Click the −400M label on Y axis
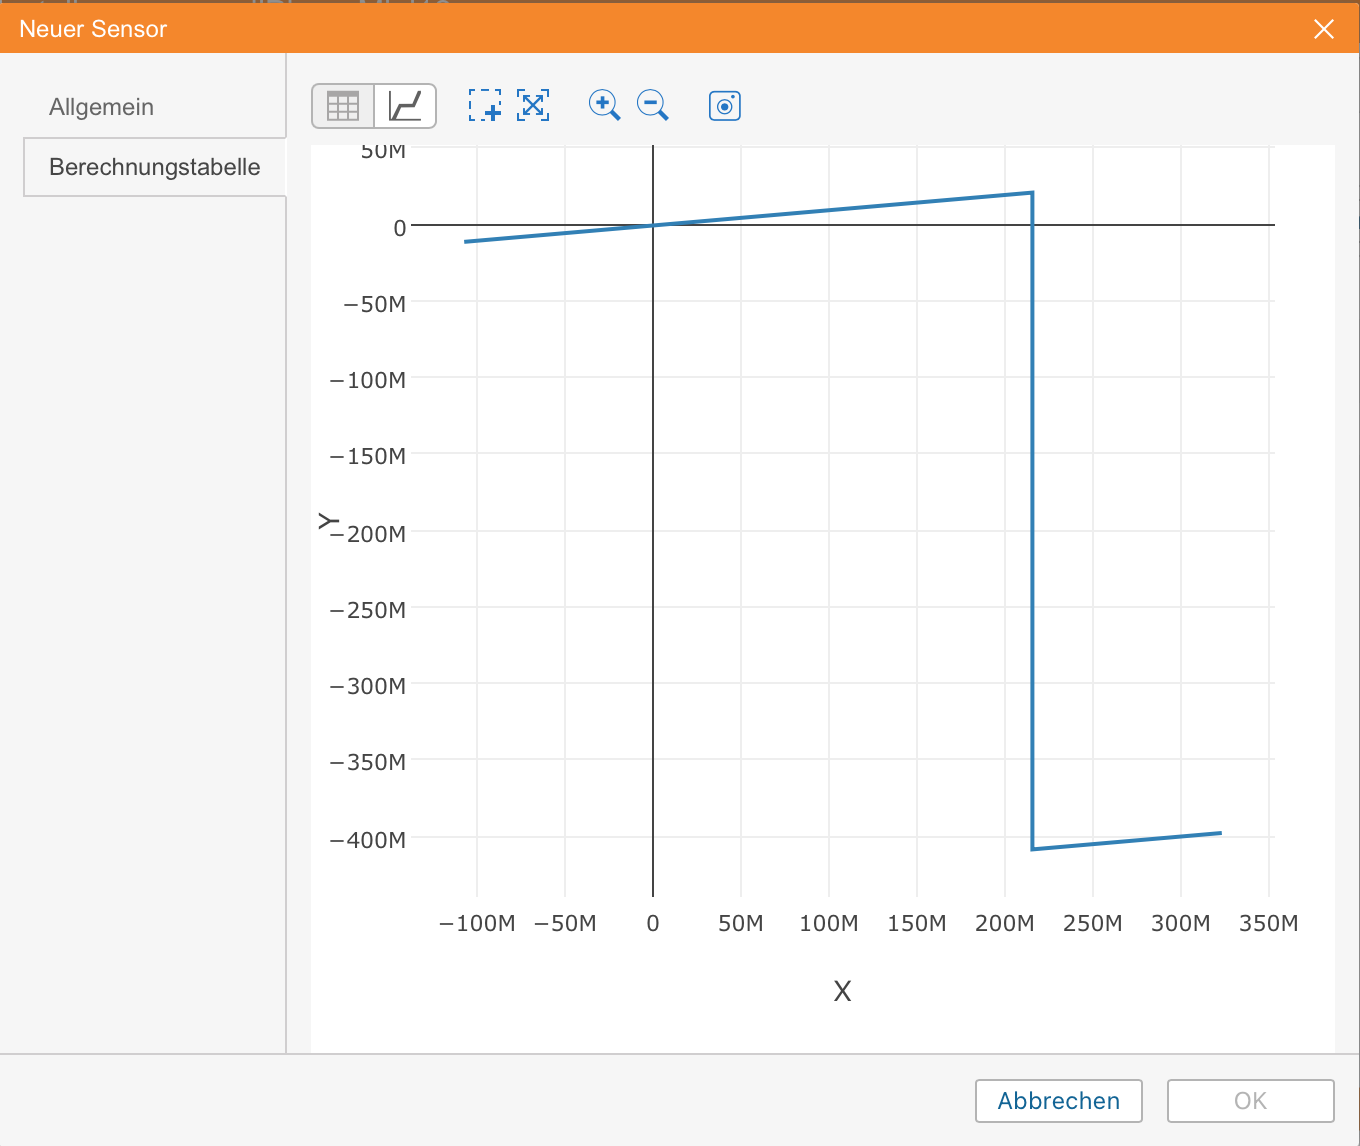This screenshot has width=1360, height=1146. pyautogui.click(x=368, y=840)
